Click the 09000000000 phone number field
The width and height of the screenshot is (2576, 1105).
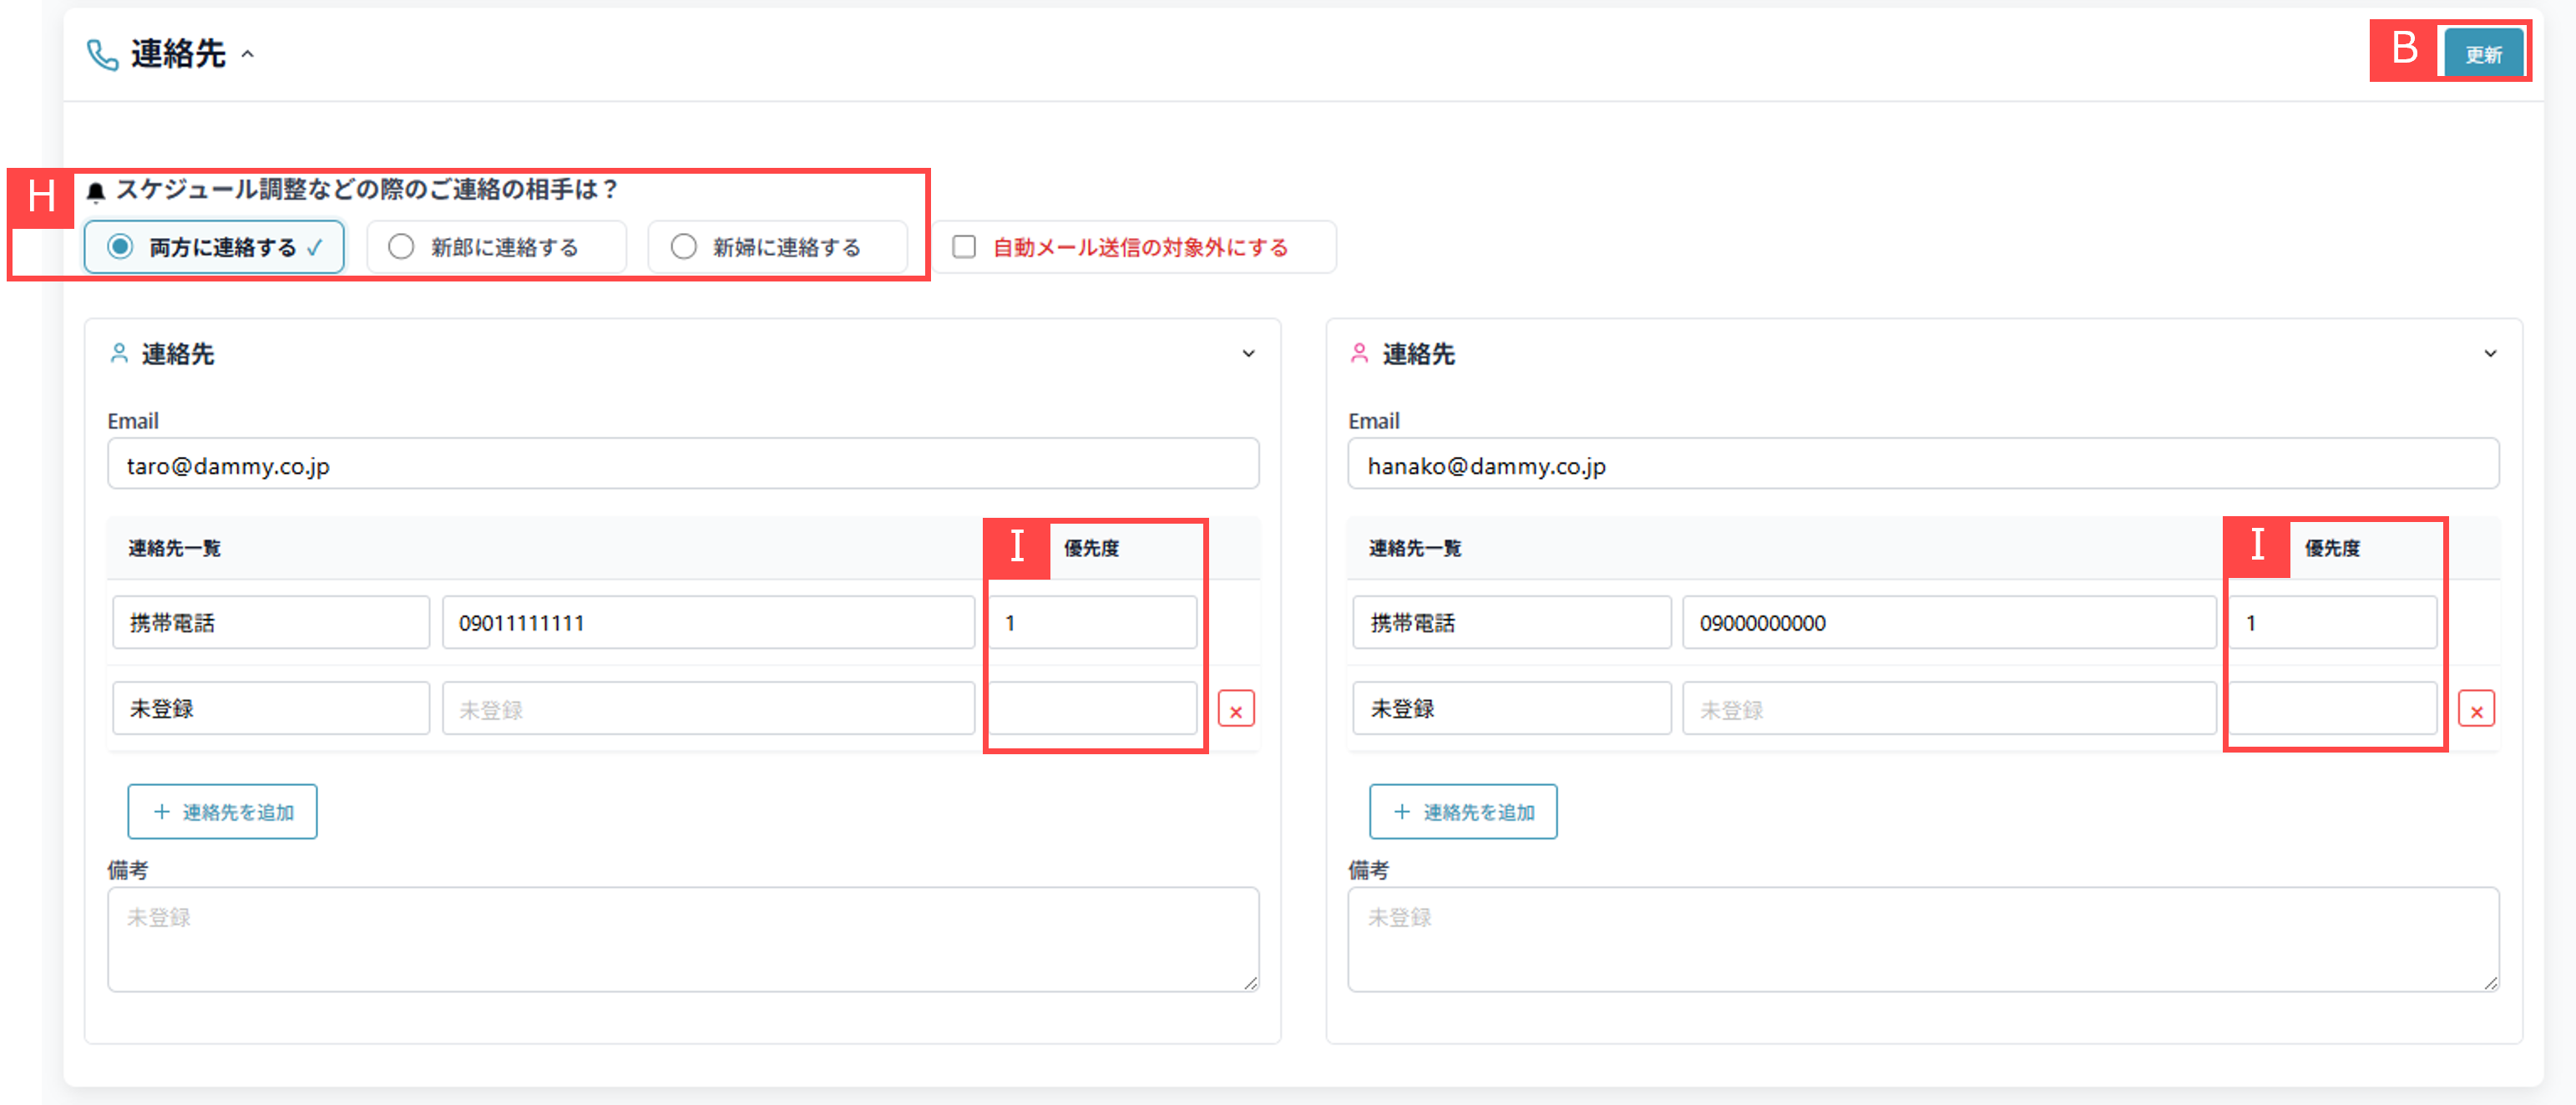pyautogui.click(x=1948, y=623)
